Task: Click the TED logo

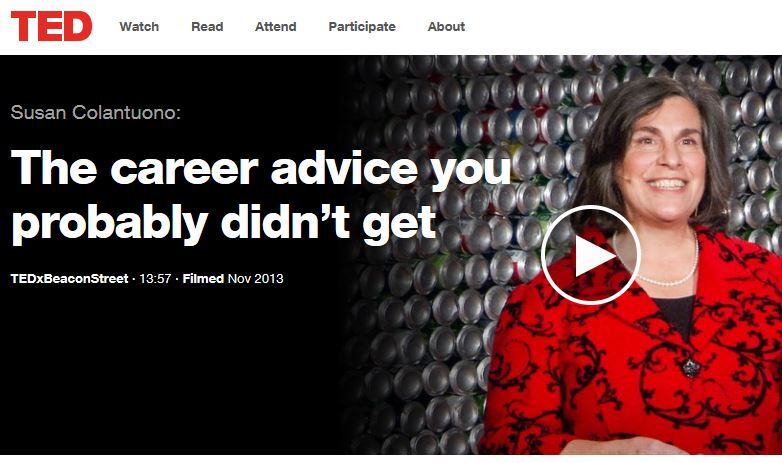Action: 51,26
